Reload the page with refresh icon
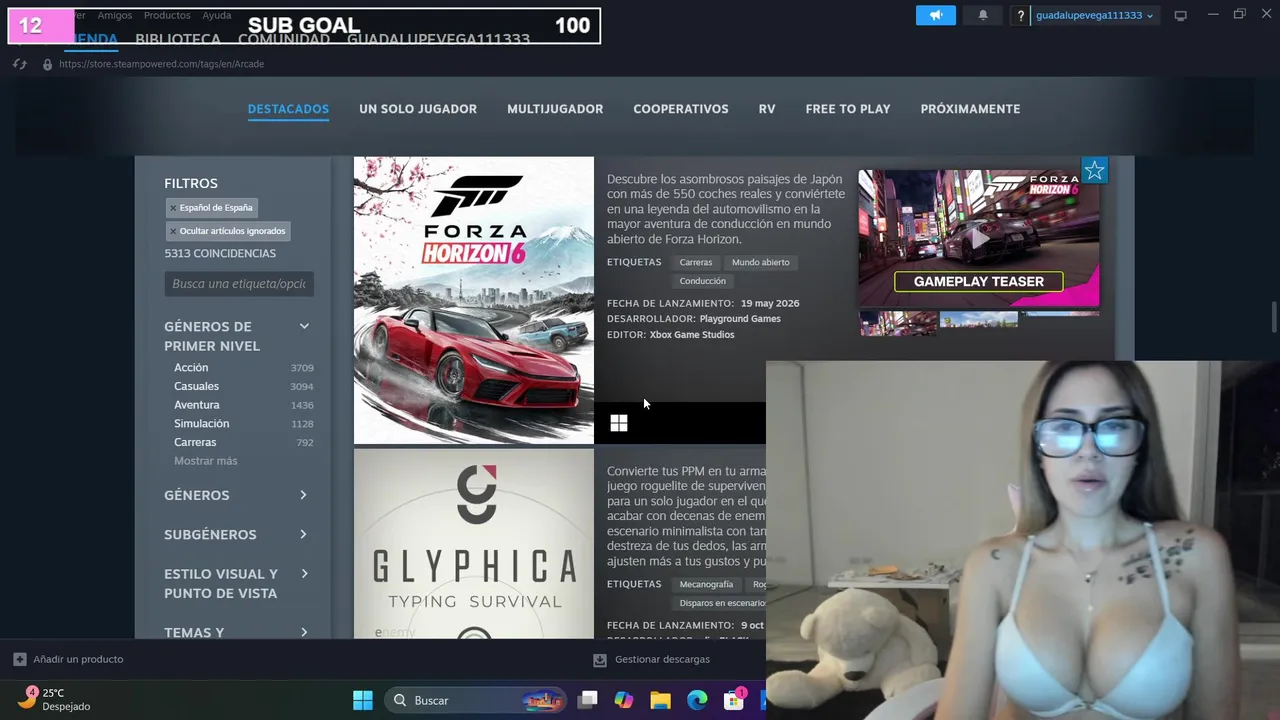 coord(19,64)
